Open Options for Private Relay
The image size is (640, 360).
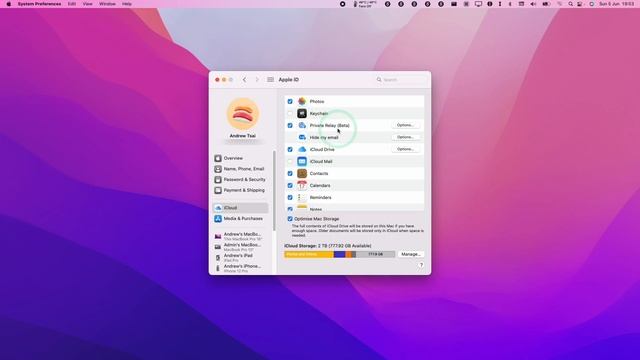405,125
